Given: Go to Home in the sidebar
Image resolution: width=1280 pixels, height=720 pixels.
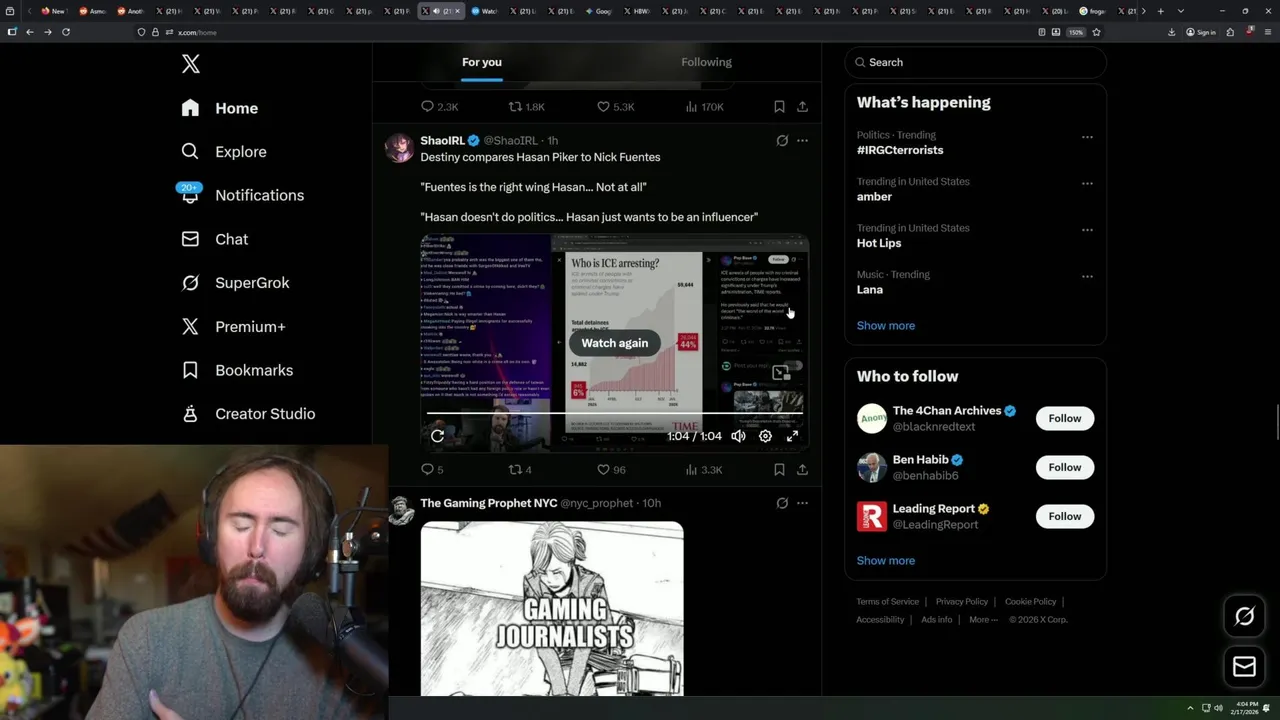Looking at the screenshot, I should point(220,108).
